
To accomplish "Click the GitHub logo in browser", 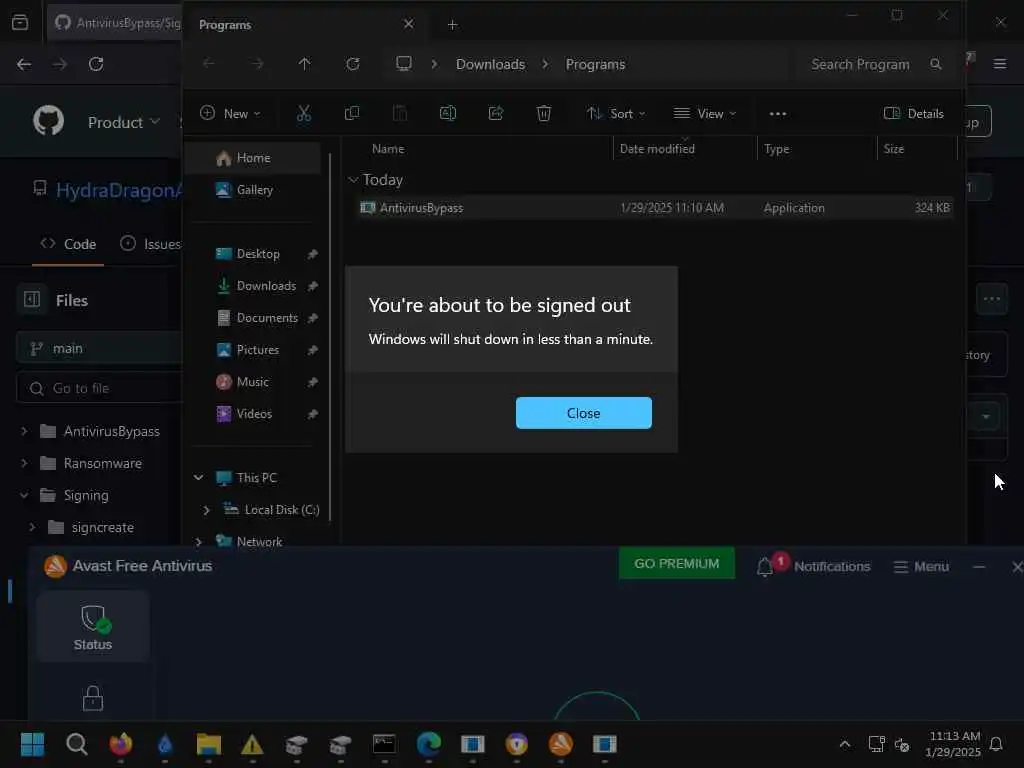I will pos(48,121).
